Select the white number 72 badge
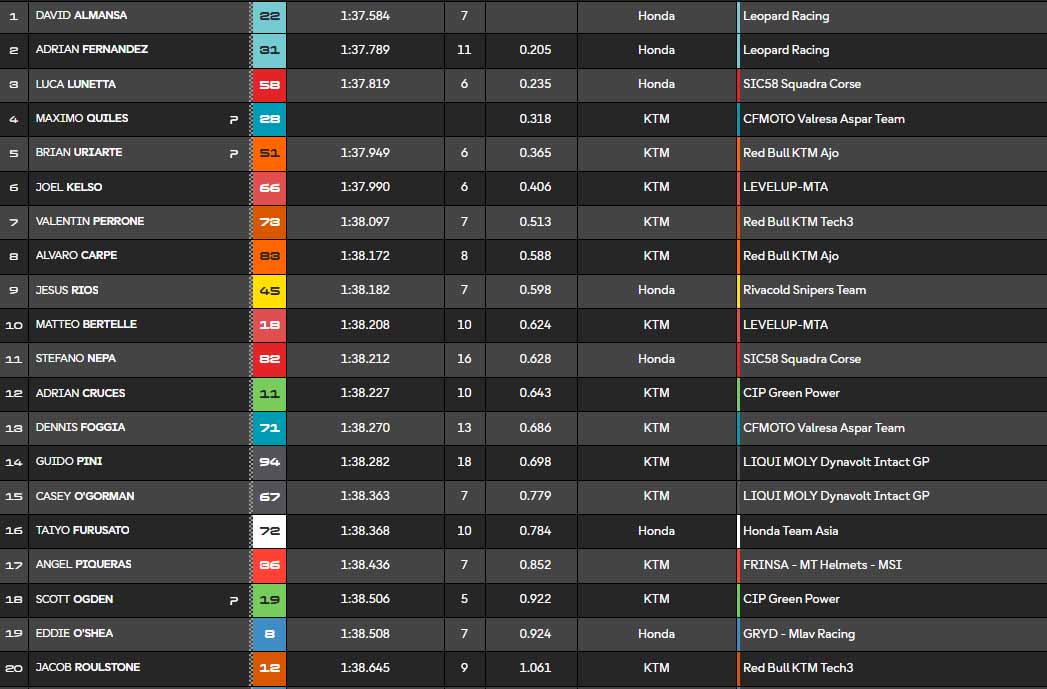Viewport: 1047px width, 689px height. point(269,531)
